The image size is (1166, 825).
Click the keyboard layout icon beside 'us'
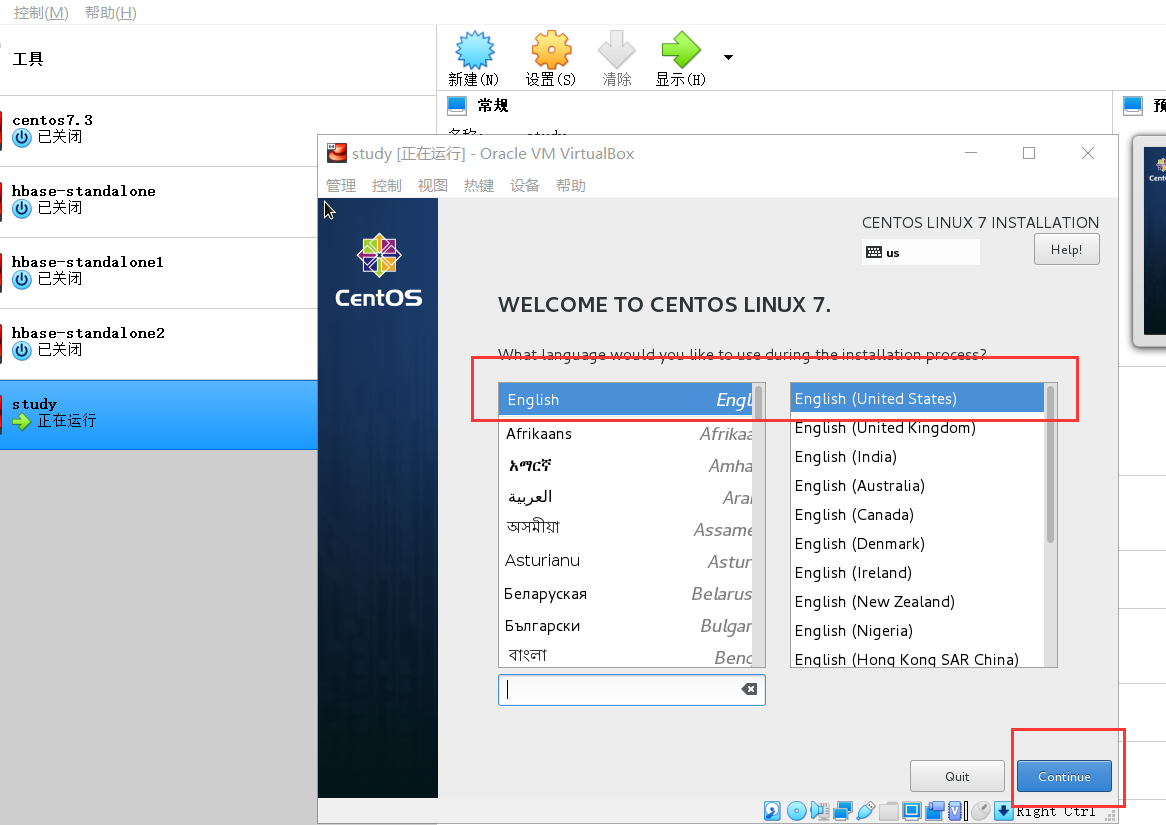874,252
